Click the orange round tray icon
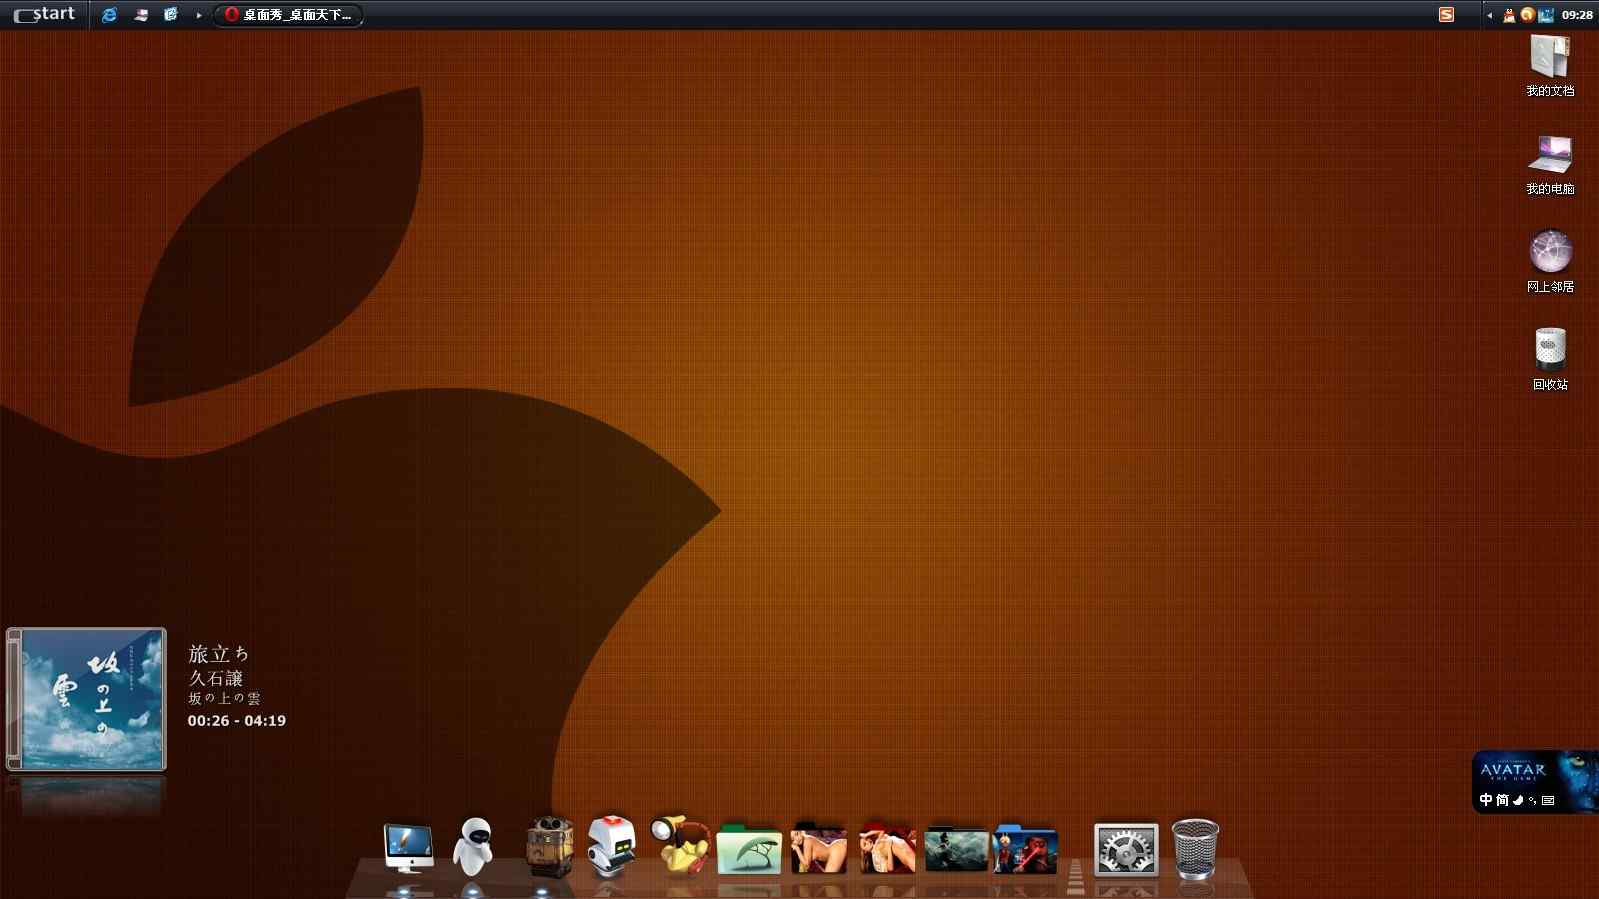Screen dimensions: 1599x899 click(x=1527, y=14)
